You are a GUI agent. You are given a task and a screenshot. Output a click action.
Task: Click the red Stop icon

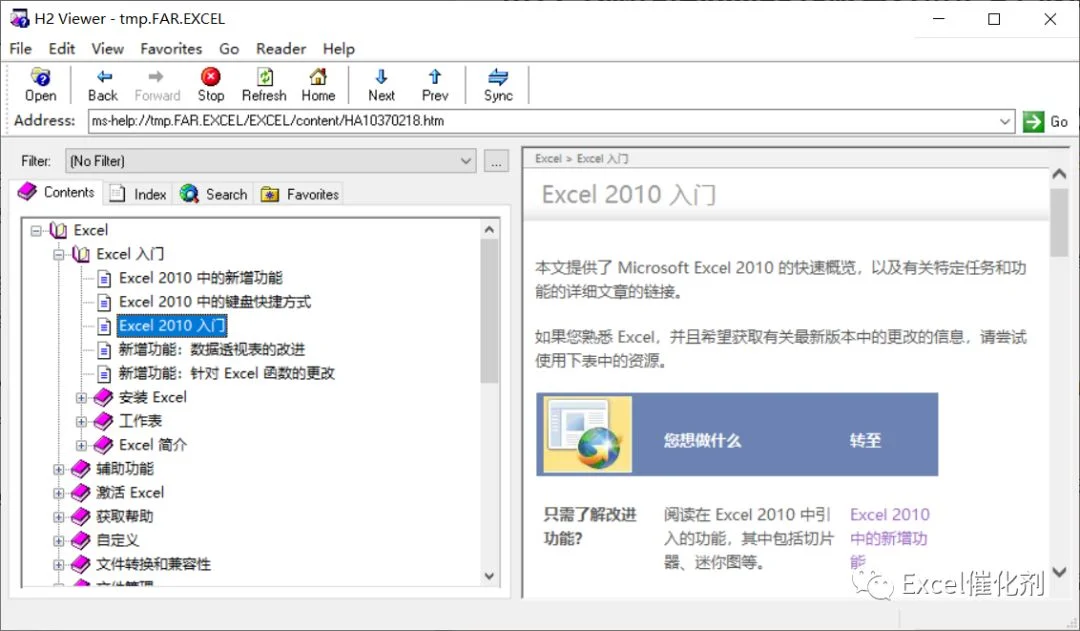pyautogui.click(x=211, y=76)
